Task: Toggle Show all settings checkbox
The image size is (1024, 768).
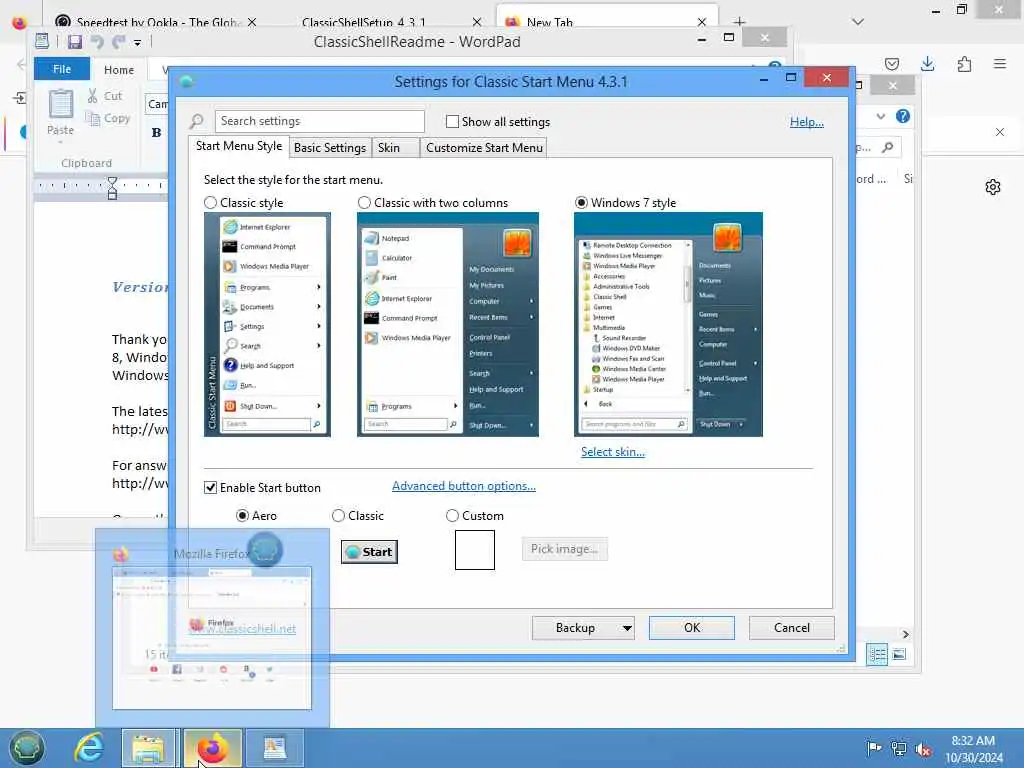Action: [x=452, y=121]
